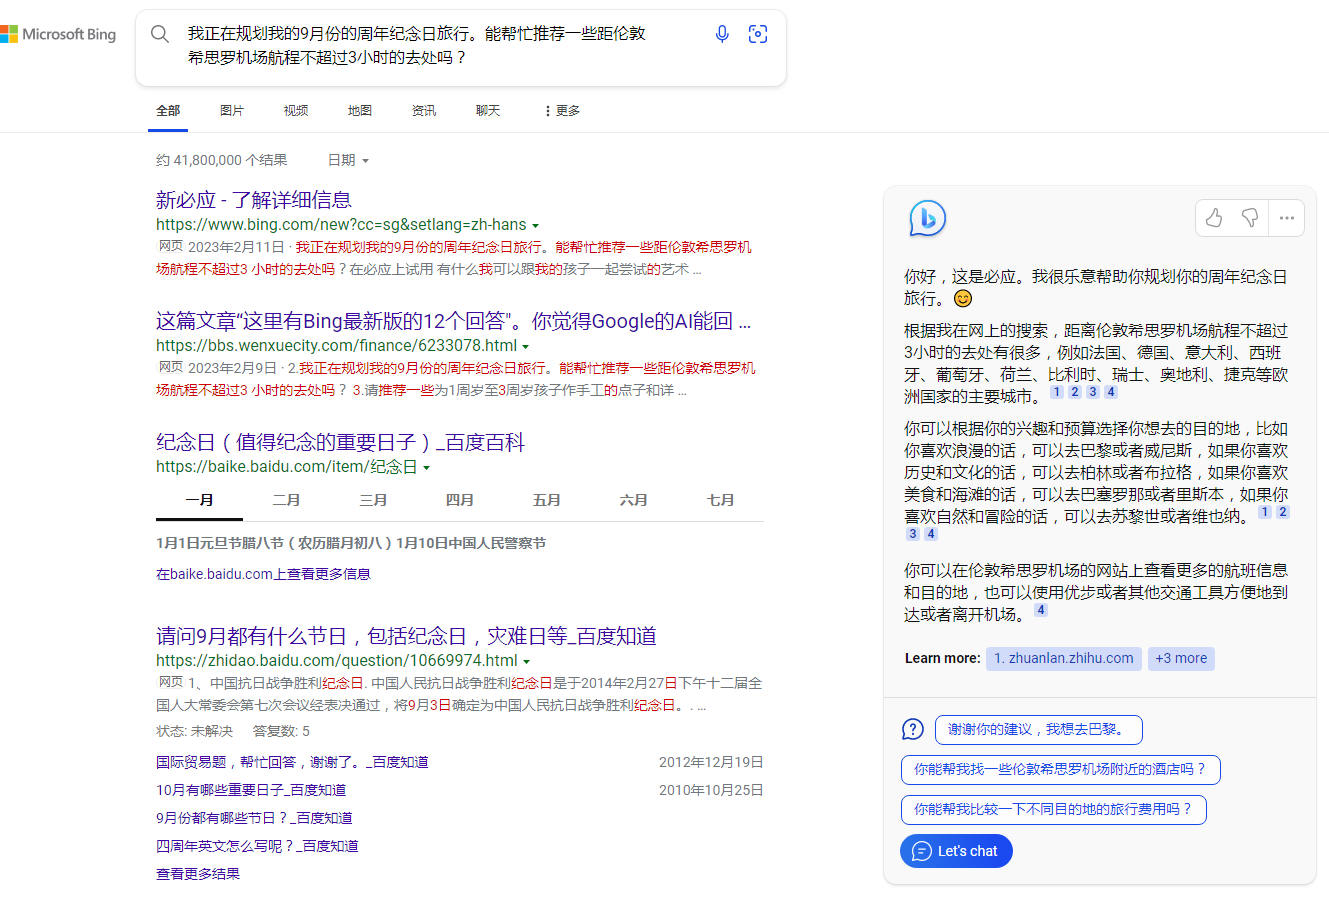Expand the 日期 filter dropdown

click(x=348, y=160)
